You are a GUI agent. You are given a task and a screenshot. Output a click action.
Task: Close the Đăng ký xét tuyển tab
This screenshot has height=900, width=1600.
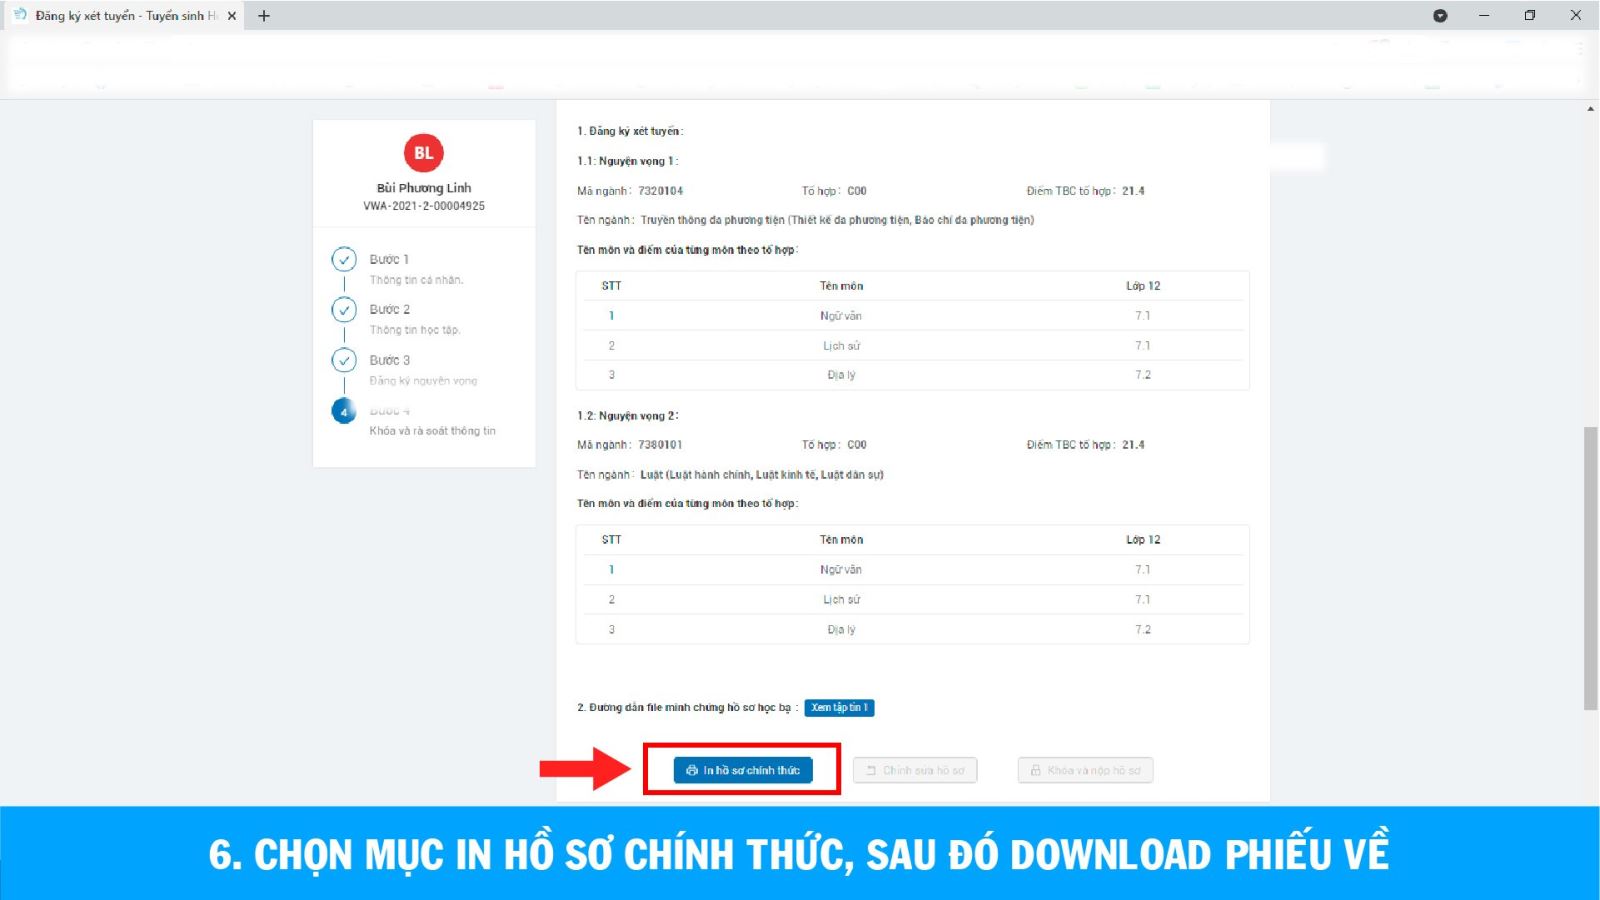tap(232, 16)
